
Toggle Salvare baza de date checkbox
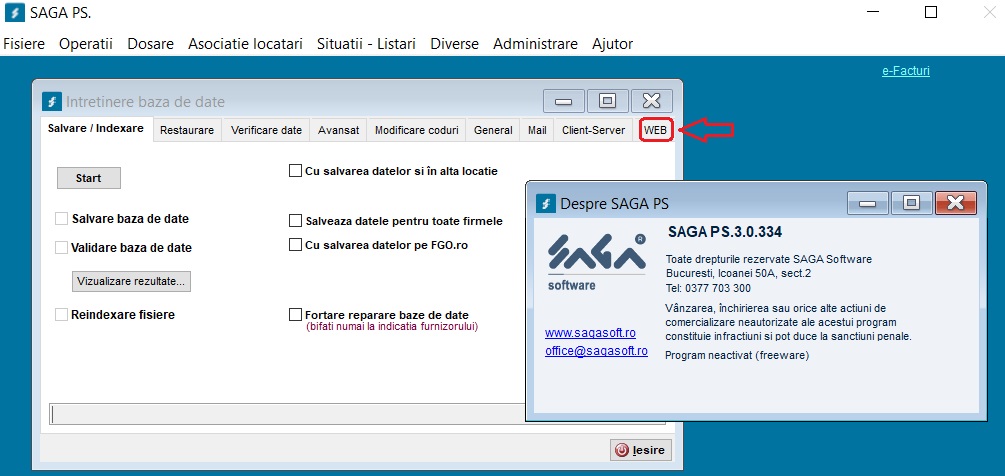[x=62, y=219]
